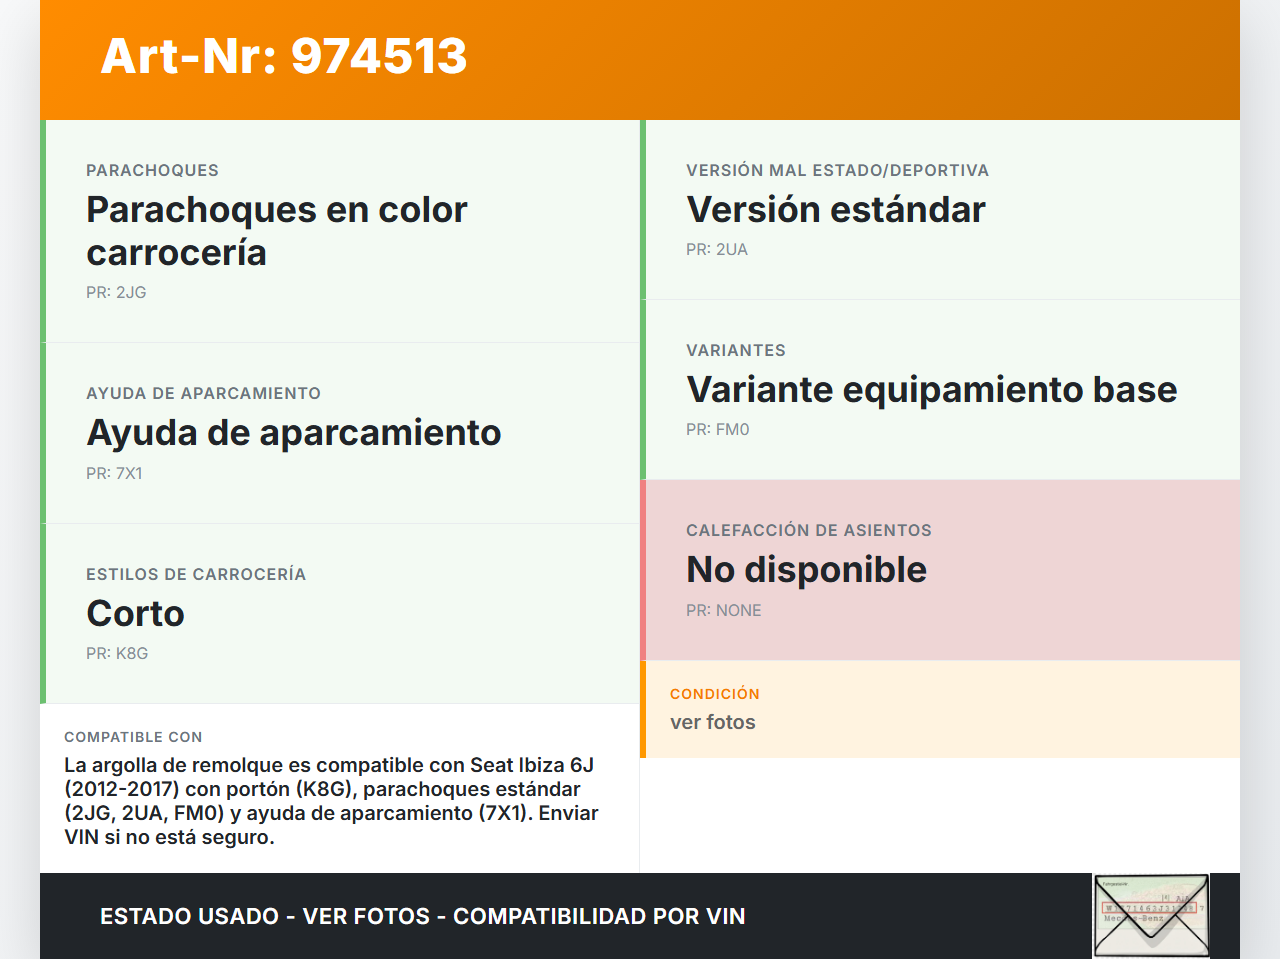
Task: Select the Corto body style value
Action: (x=135, y=613)
